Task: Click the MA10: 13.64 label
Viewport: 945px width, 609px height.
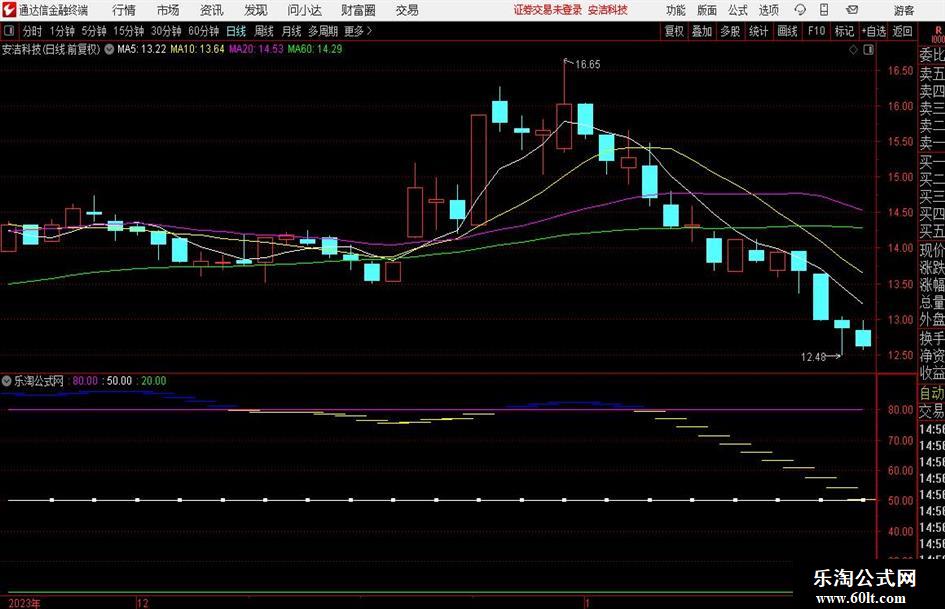Action: 197,49
